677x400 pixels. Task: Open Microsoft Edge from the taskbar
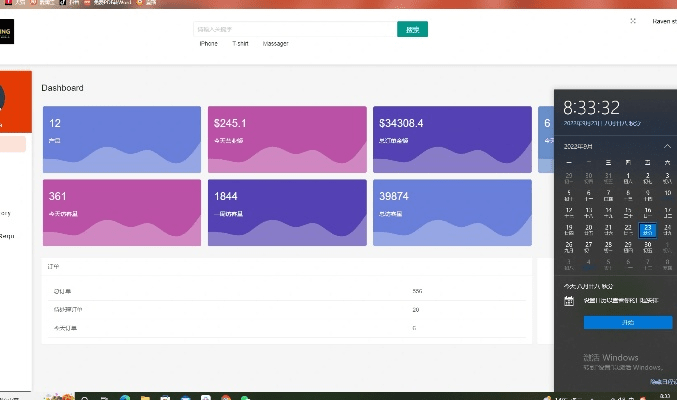[124, 396]
